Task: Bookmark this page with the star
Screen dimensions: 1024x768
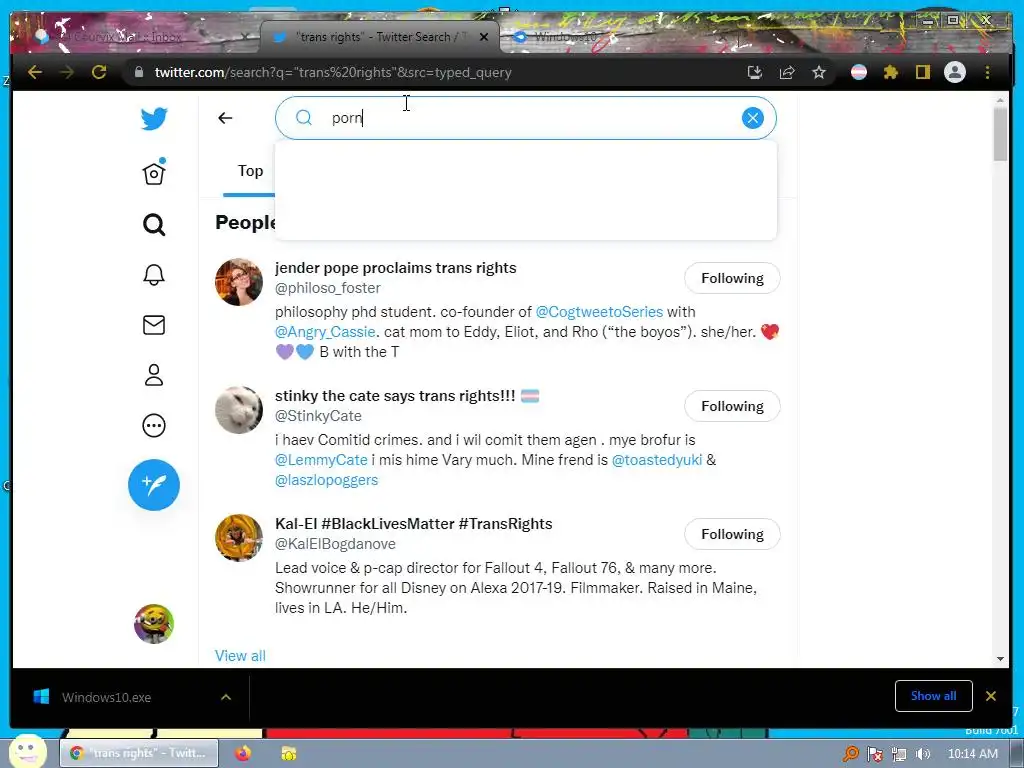Action: tap(819, 72)
